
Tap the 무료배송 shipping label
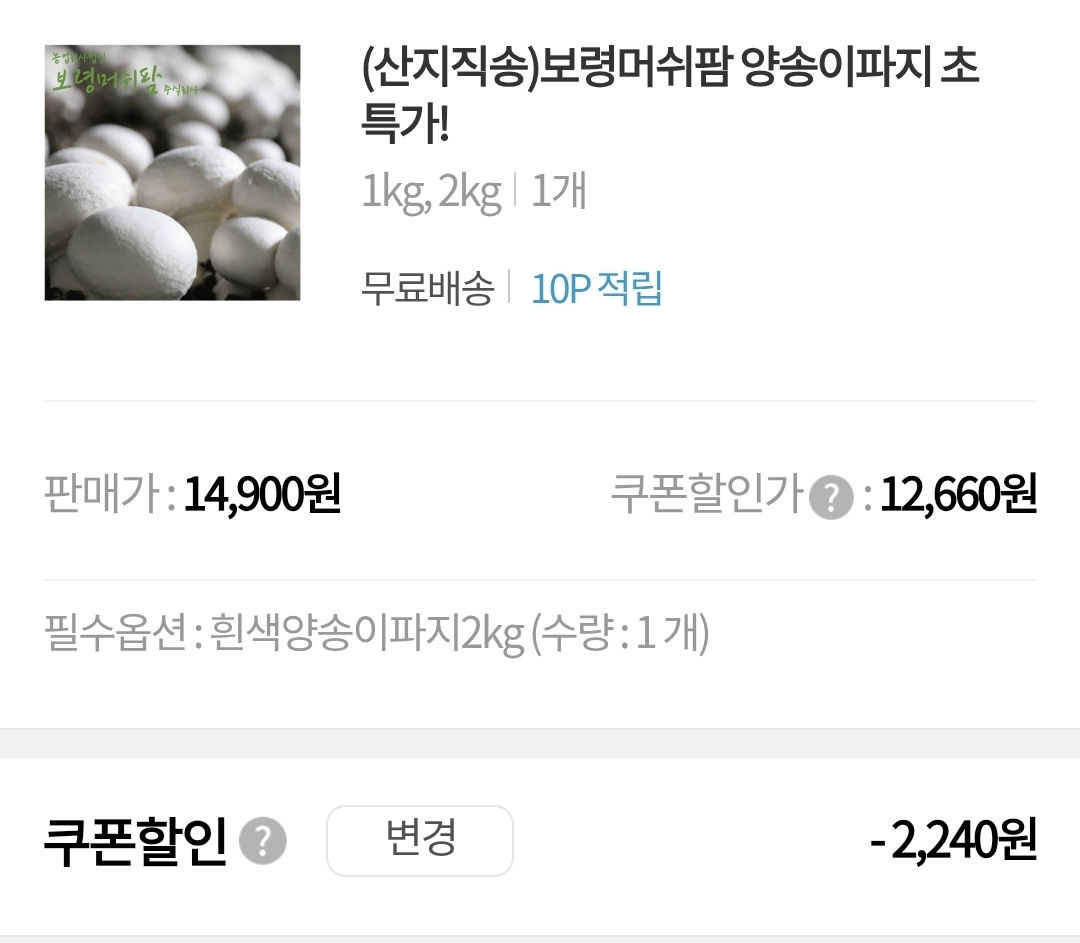(x=428, y=289)
